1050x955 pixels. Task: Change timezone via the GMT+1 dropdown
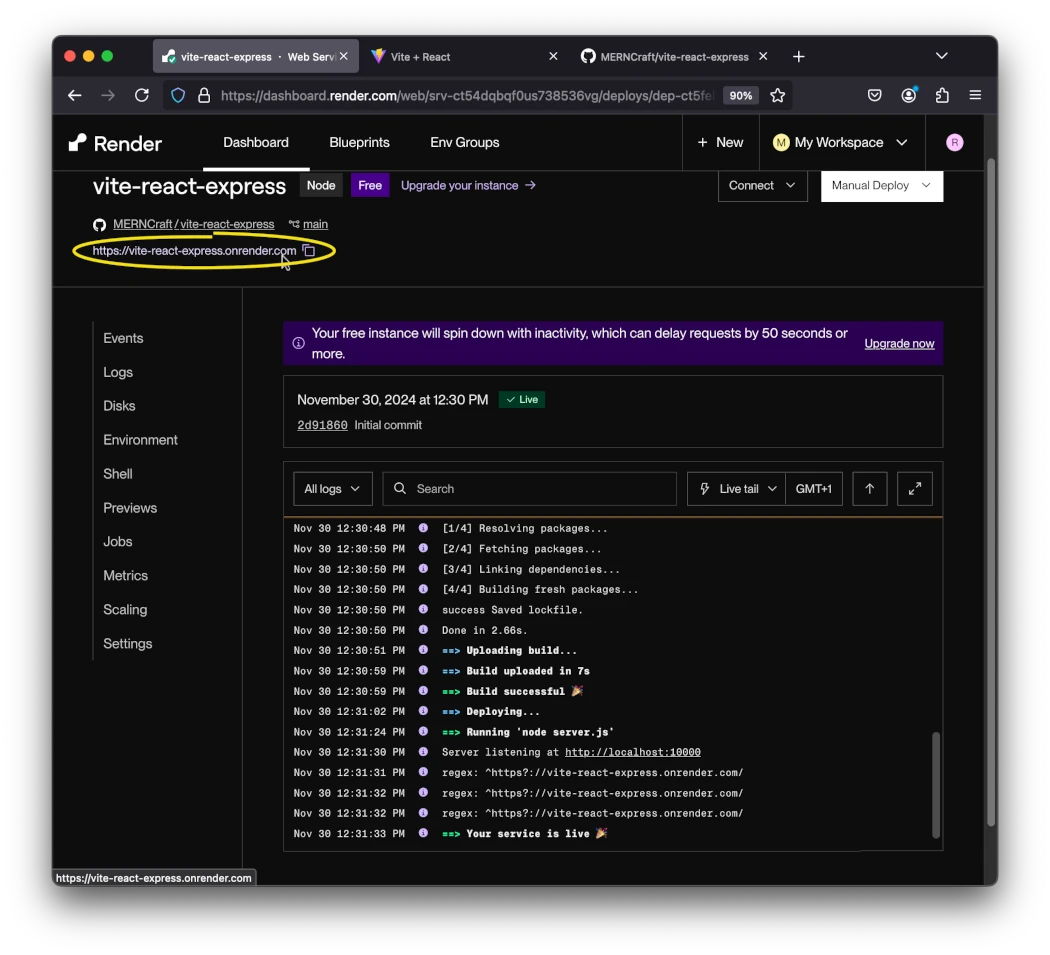[x=814, y=488]
